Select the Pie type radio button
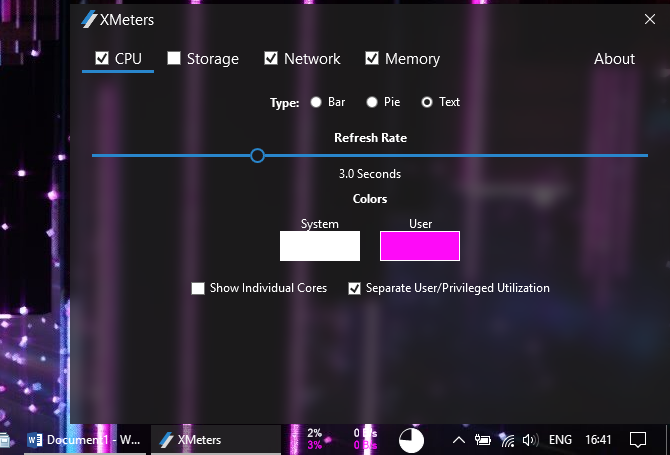 (372, 102)
